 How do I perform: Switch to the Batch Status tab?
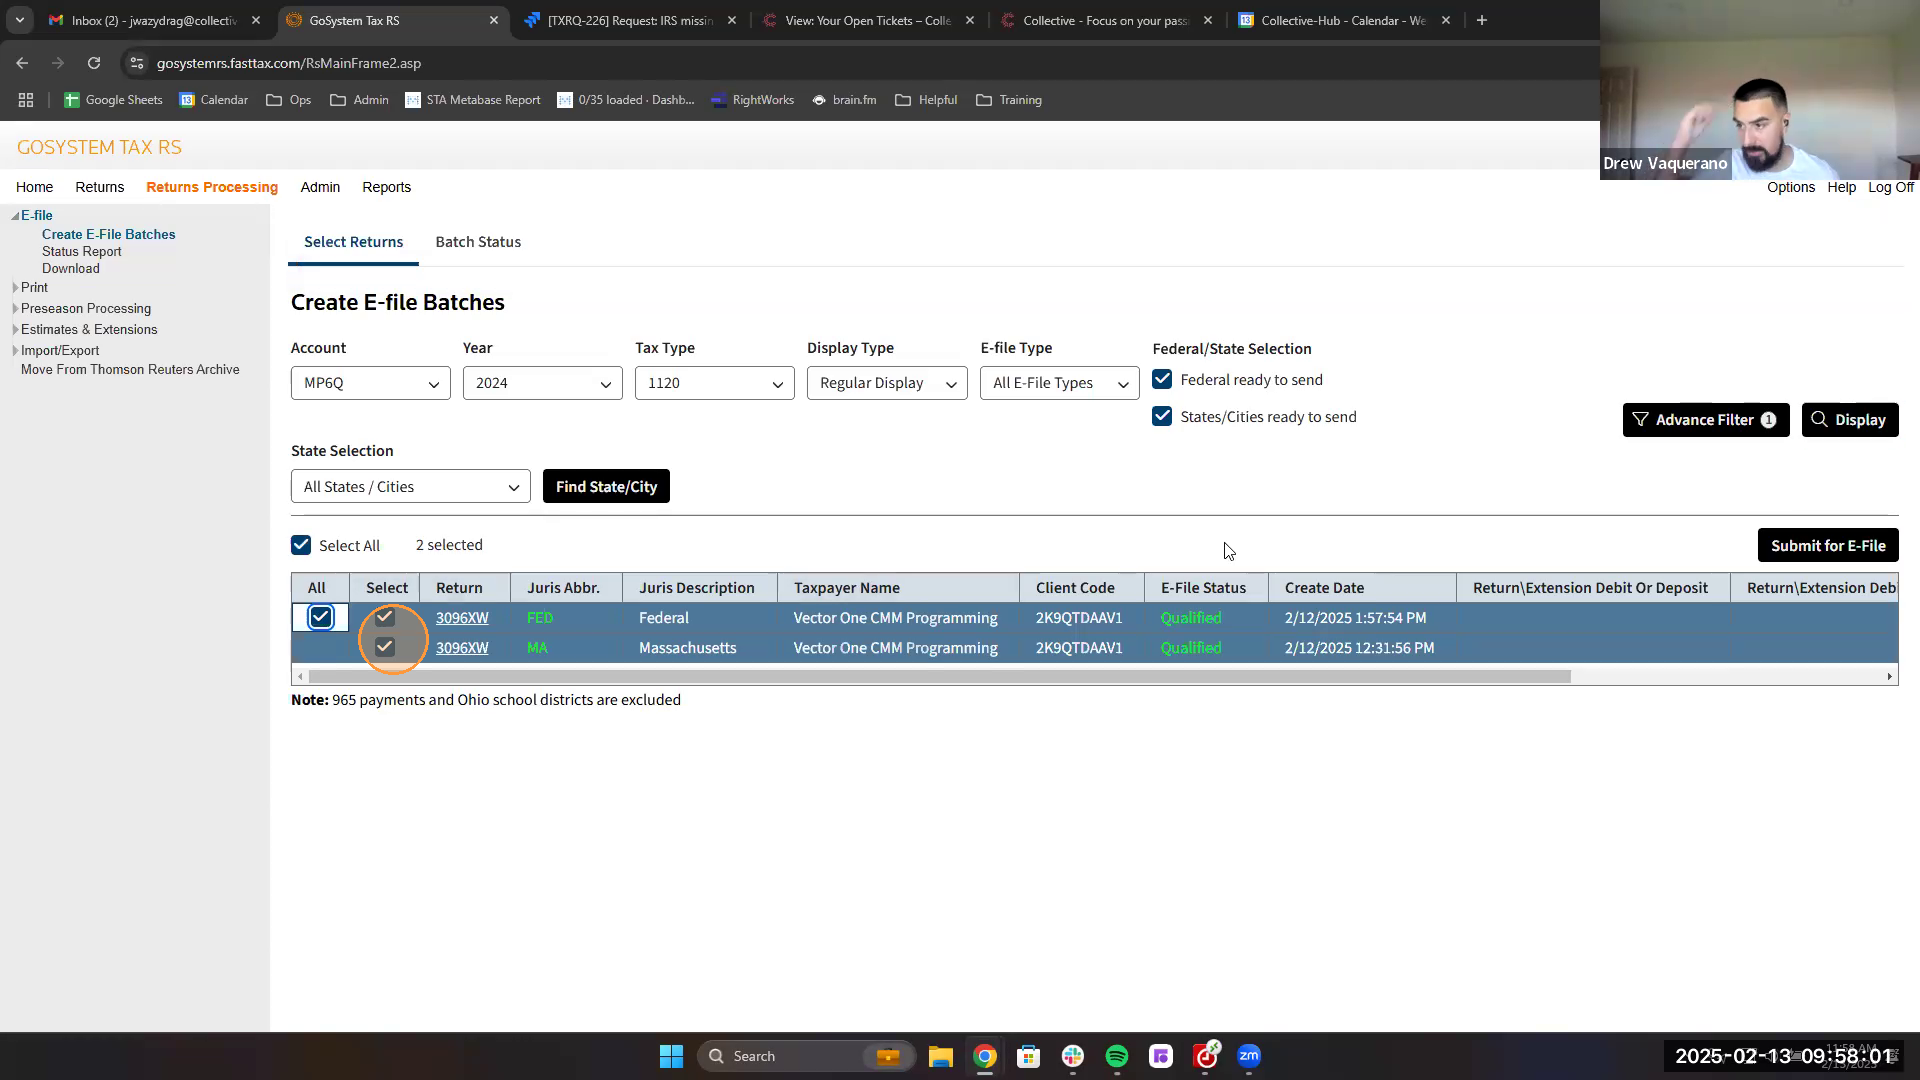coord(478,242)
